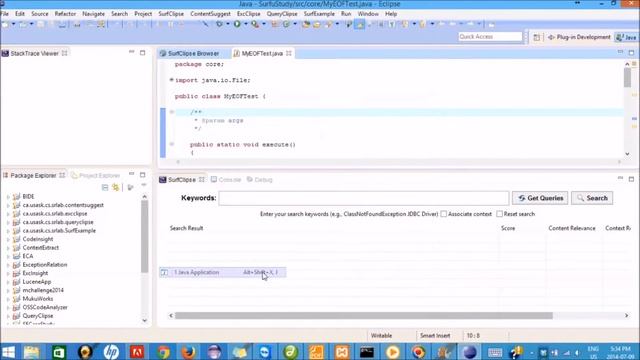Close the SurfClipse view tab

coord(201,180)
